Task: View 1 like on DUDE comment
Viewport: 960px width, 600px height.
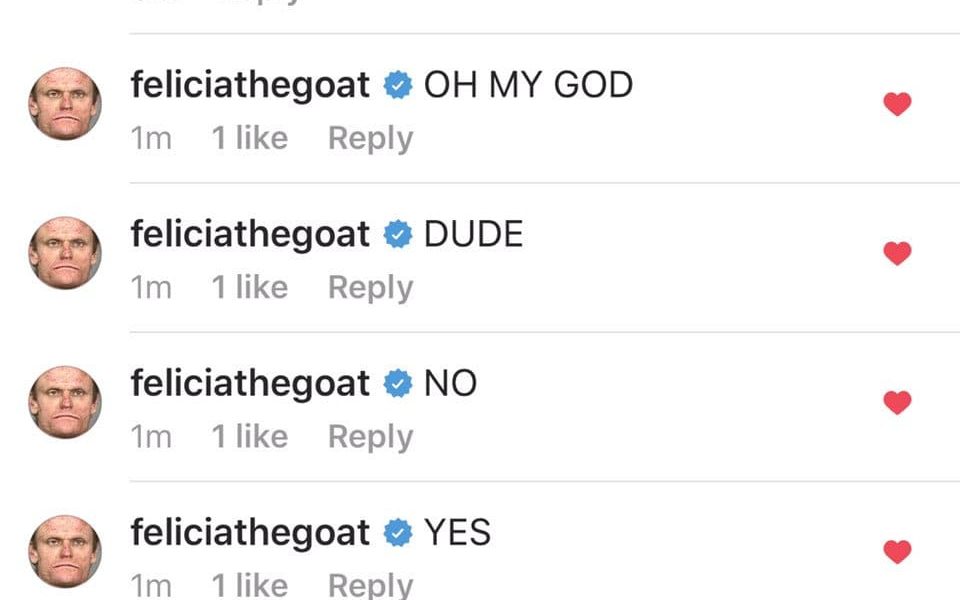Action: 250,287
